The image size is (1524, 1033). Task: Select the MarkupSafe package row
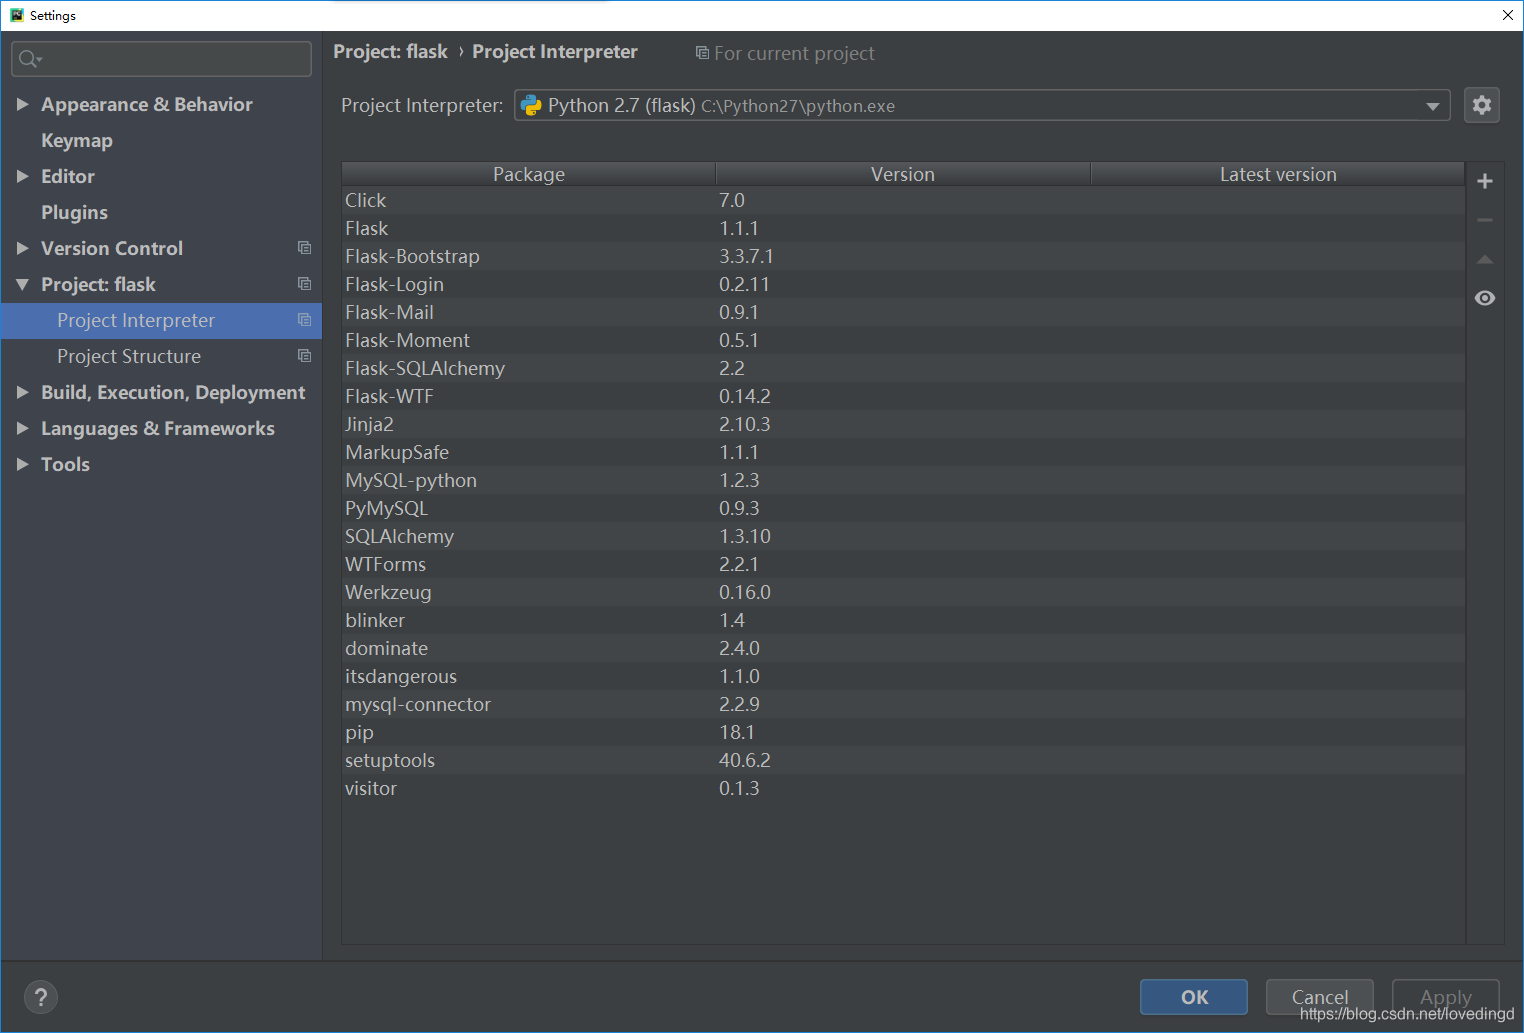(x=903, y=452)
